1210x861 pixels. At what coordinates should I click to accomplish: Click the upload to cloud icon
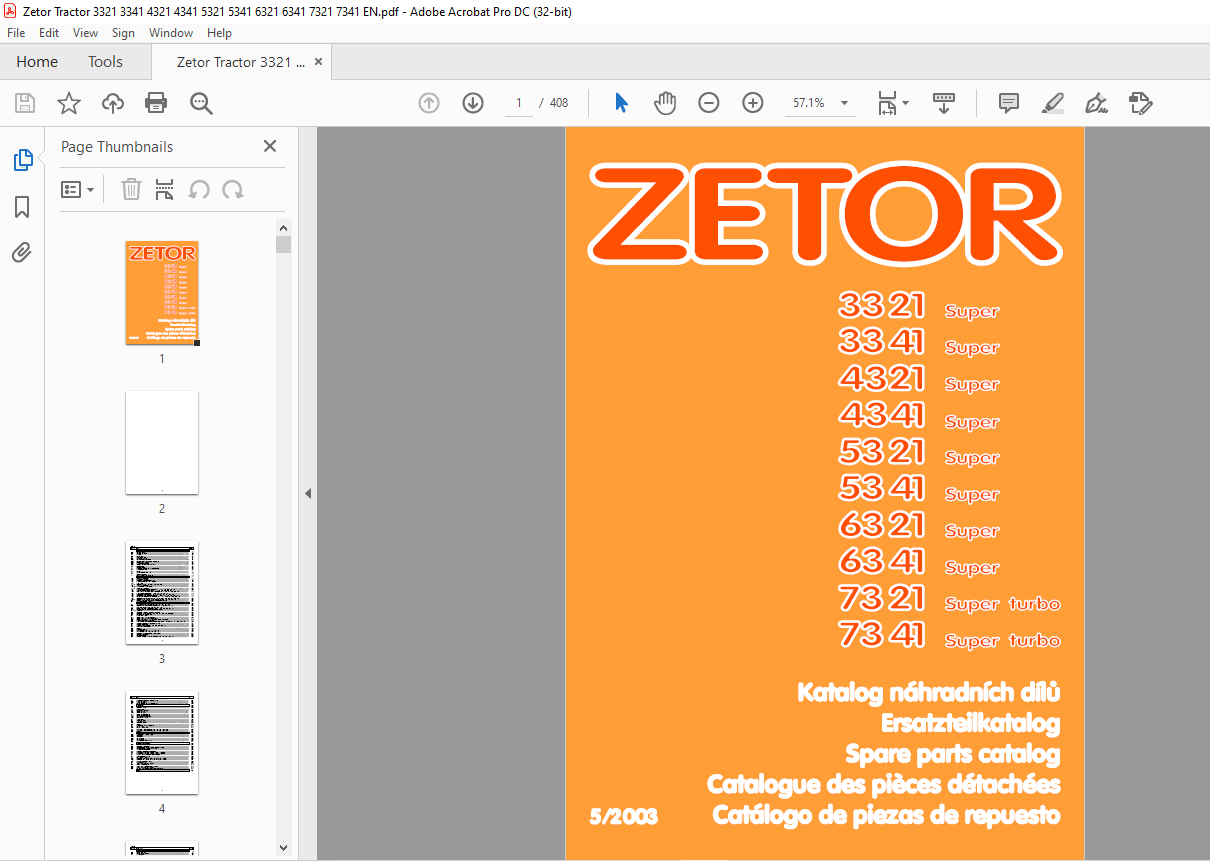(113, 103)
